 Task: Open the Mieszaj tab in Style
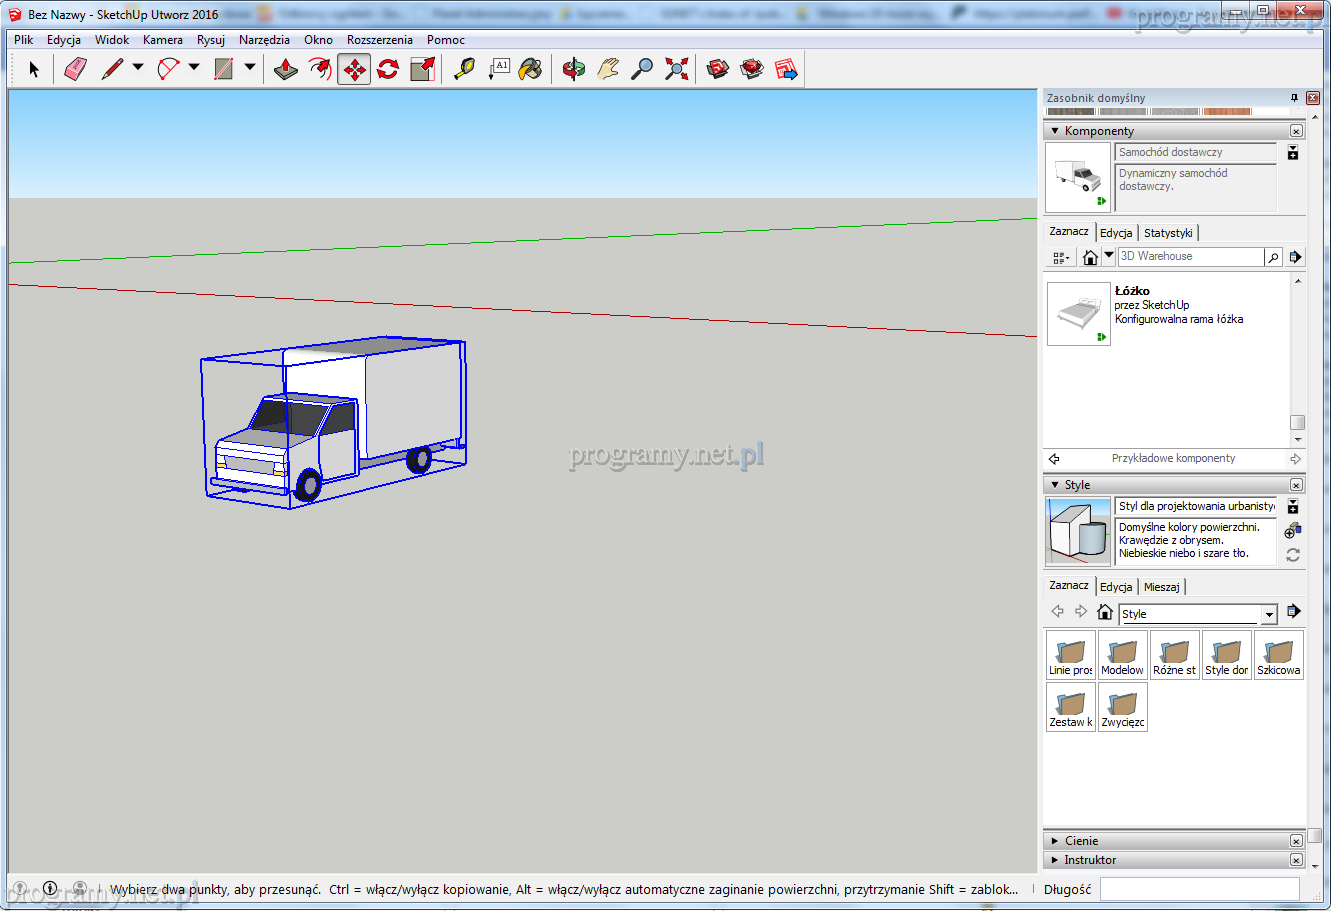pos(1161,587)
